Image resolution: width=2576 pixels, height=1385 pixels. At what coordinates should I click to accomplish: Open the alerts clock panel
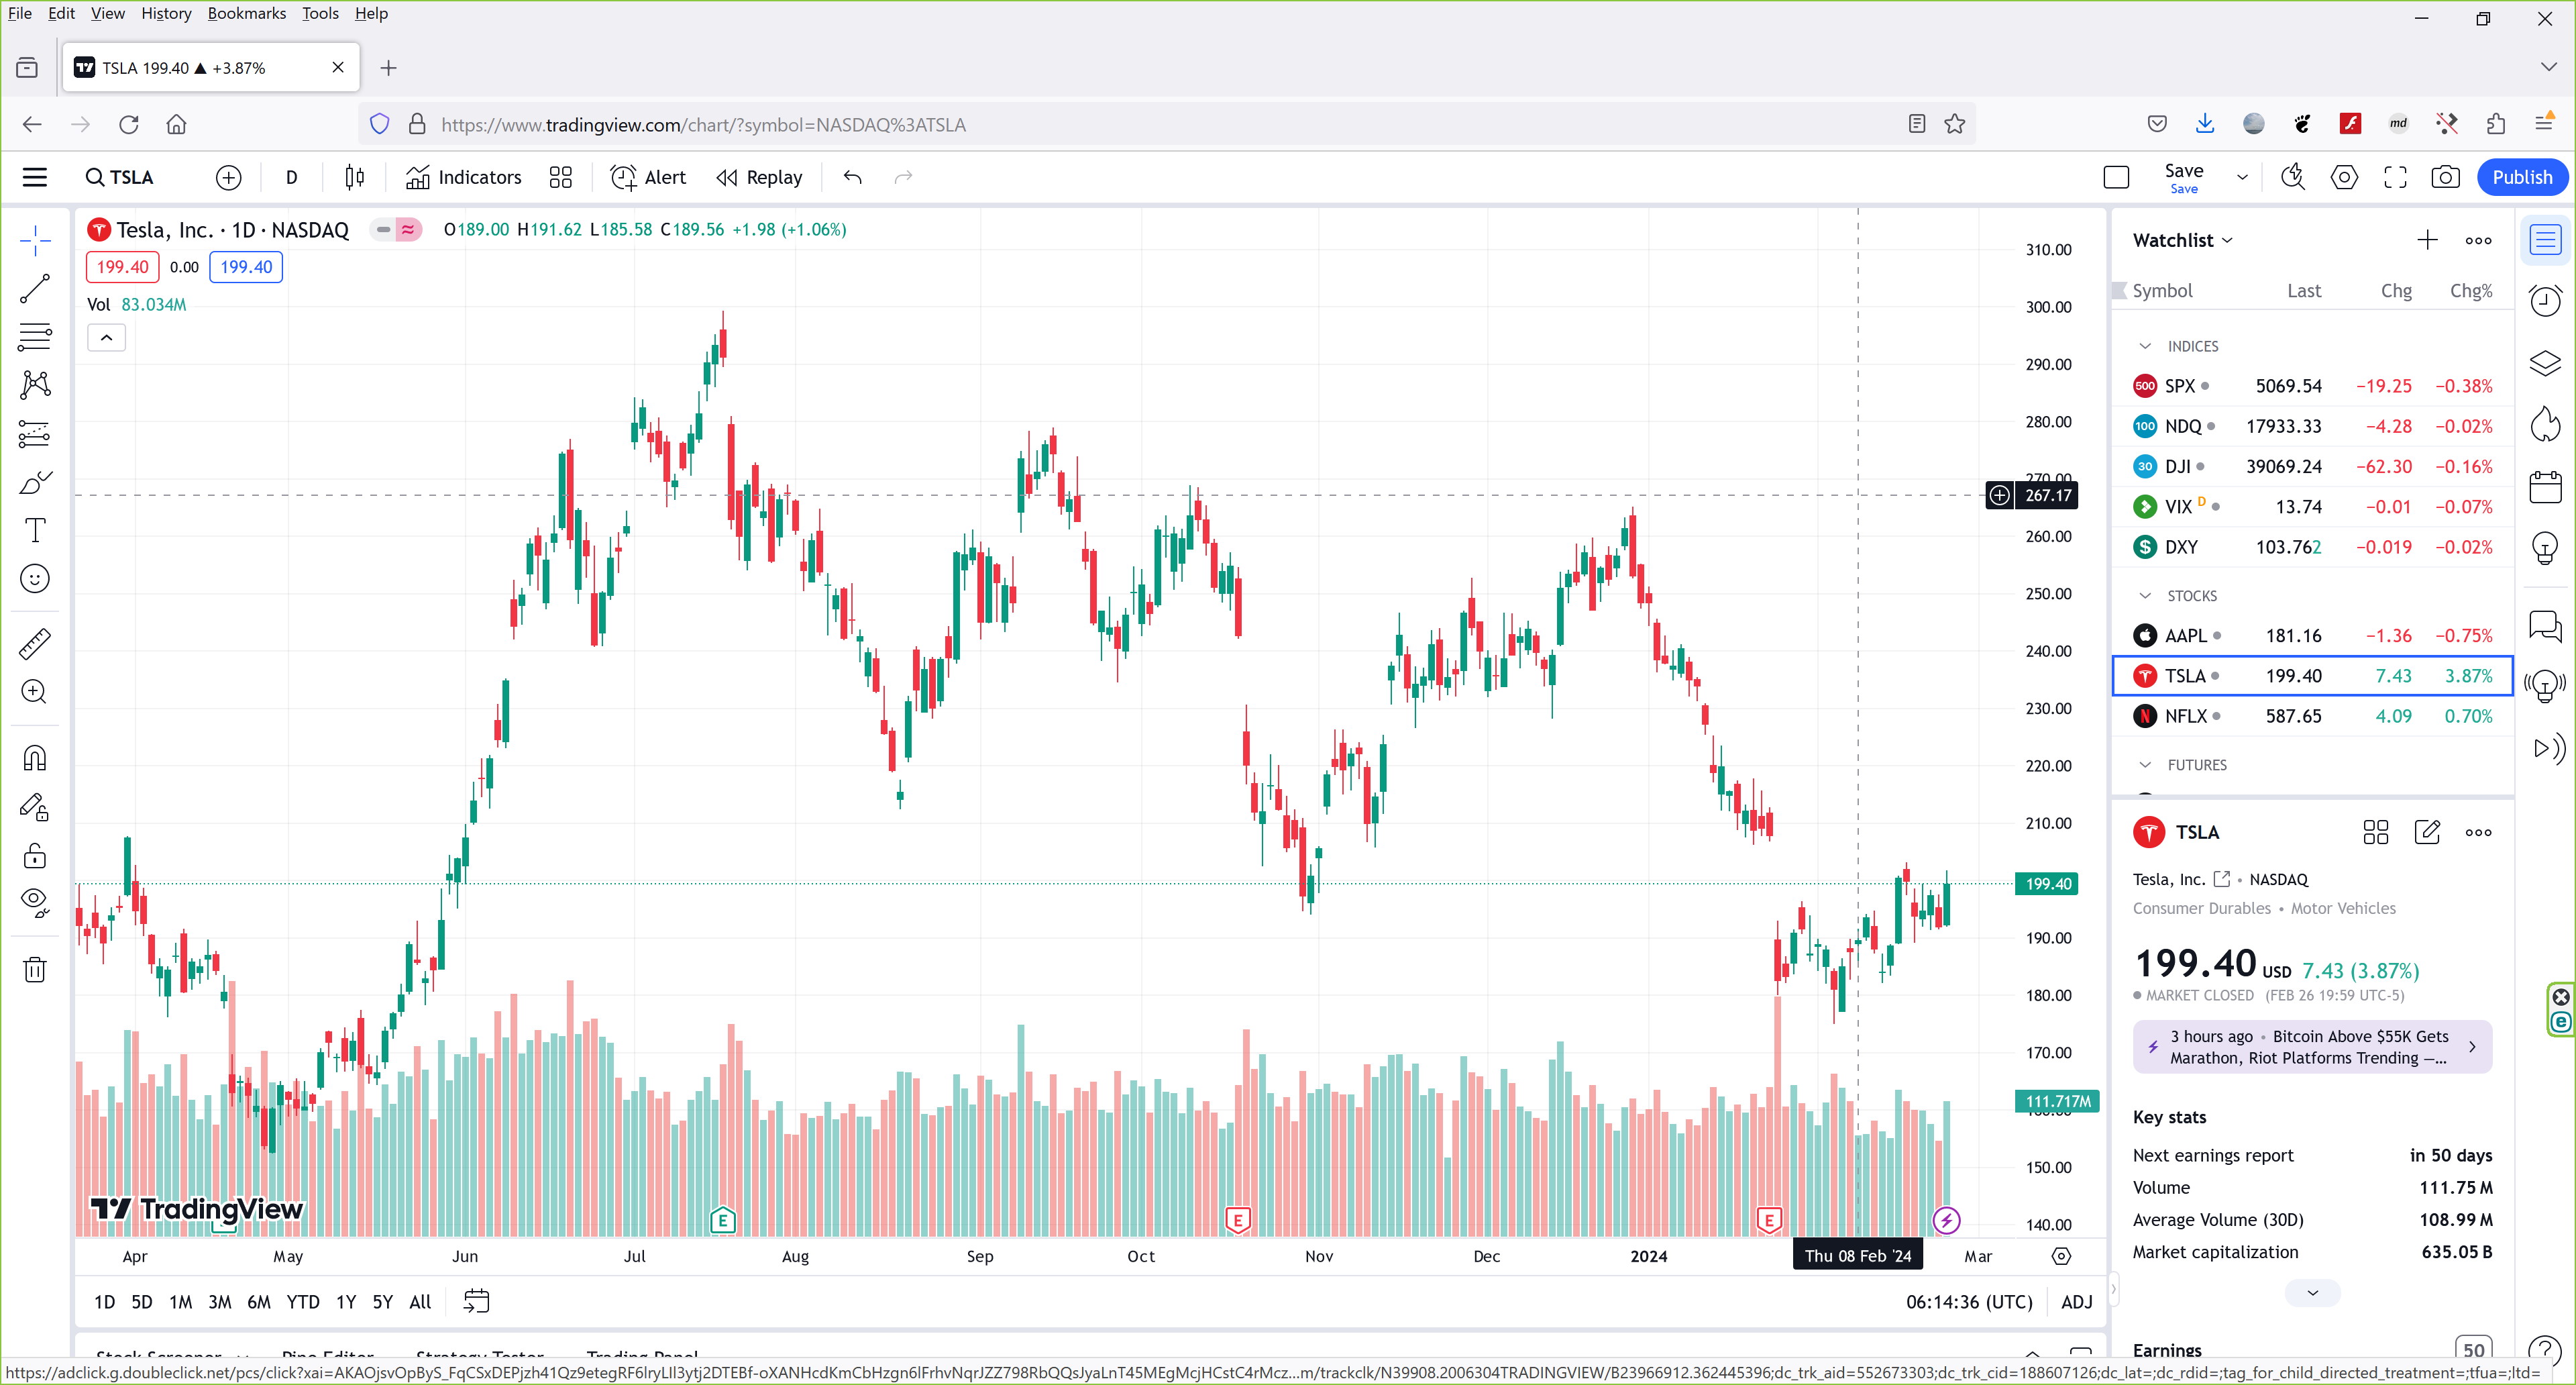pos(2545,301)
